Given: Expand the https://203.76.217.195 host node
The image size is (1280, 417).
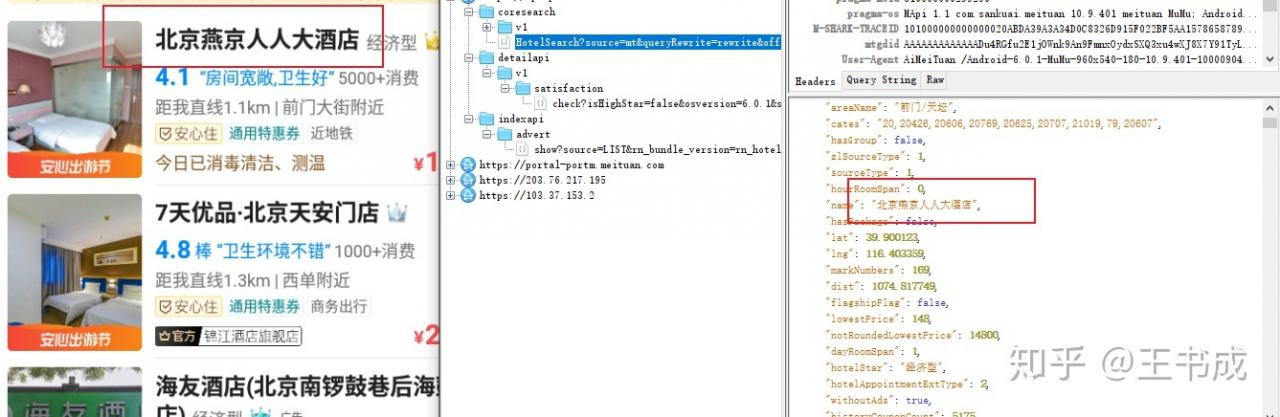Looking at the screenshot, I should (x=451, y=180).
